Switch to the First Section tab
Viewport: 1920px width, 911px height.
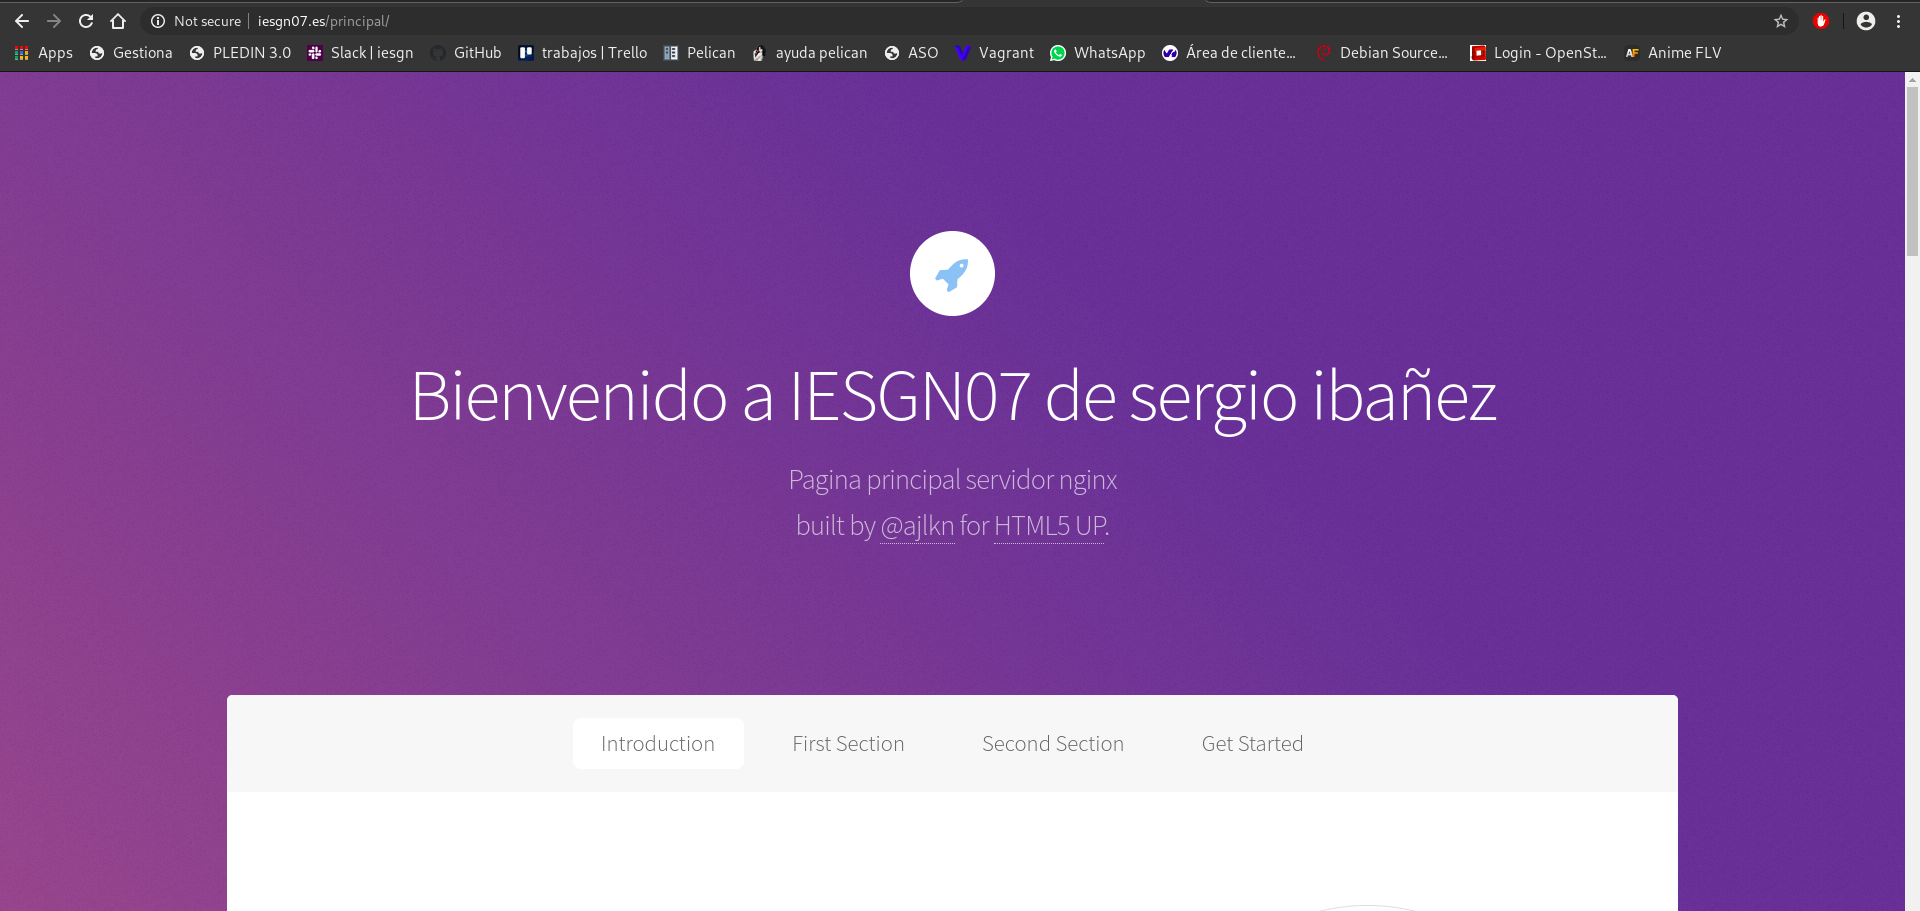[x=848, y=743]
